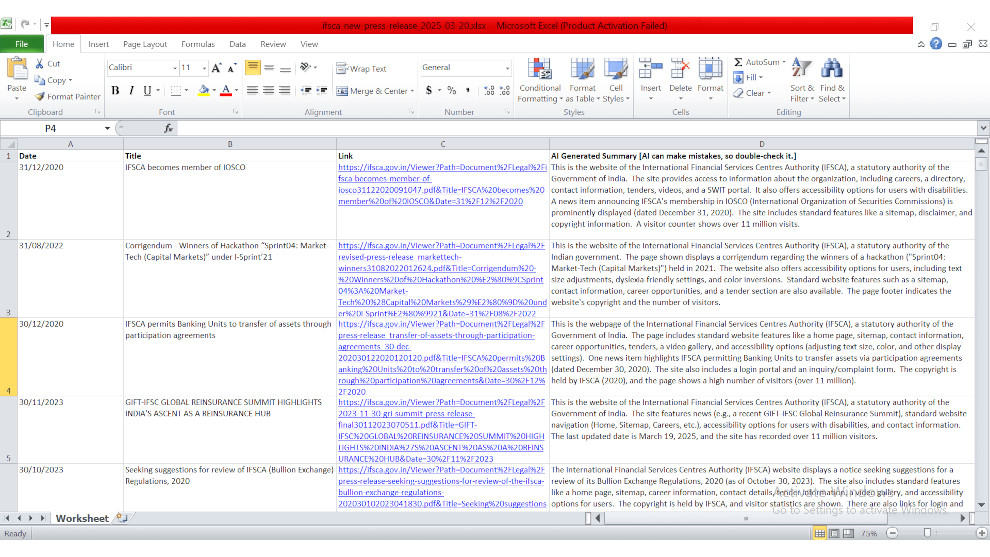Click the Microsoft Office Help question icon
990x557 pixels.
tap(936, 44)
